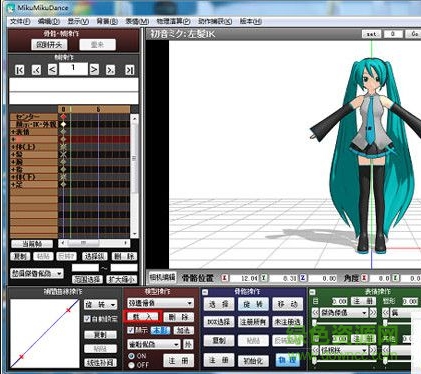
Task: Jump to first frame with |< button
Action: [20, 70]
